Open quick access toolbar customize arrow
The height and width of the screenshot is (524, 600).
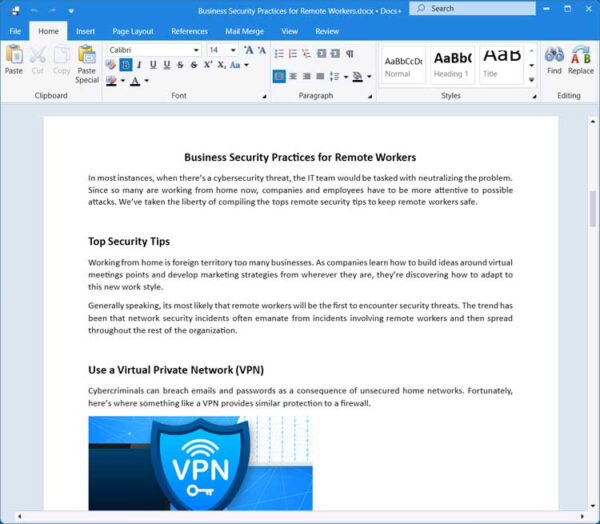click(x=71, y=11)
